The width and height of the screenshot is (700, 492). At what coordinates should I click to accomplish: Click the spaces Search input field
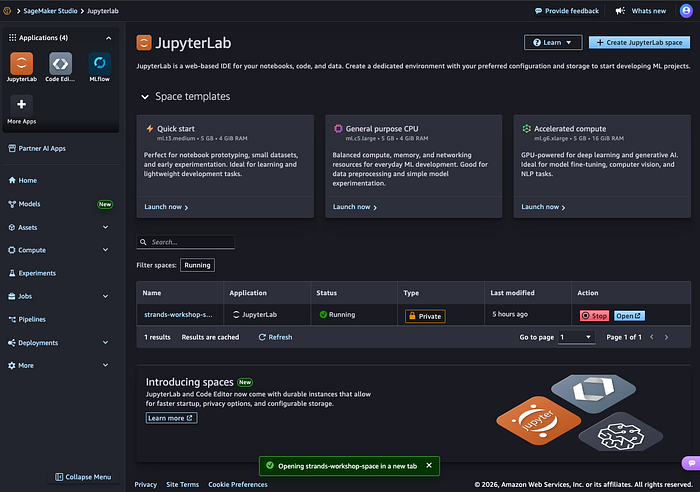[186, 242]
